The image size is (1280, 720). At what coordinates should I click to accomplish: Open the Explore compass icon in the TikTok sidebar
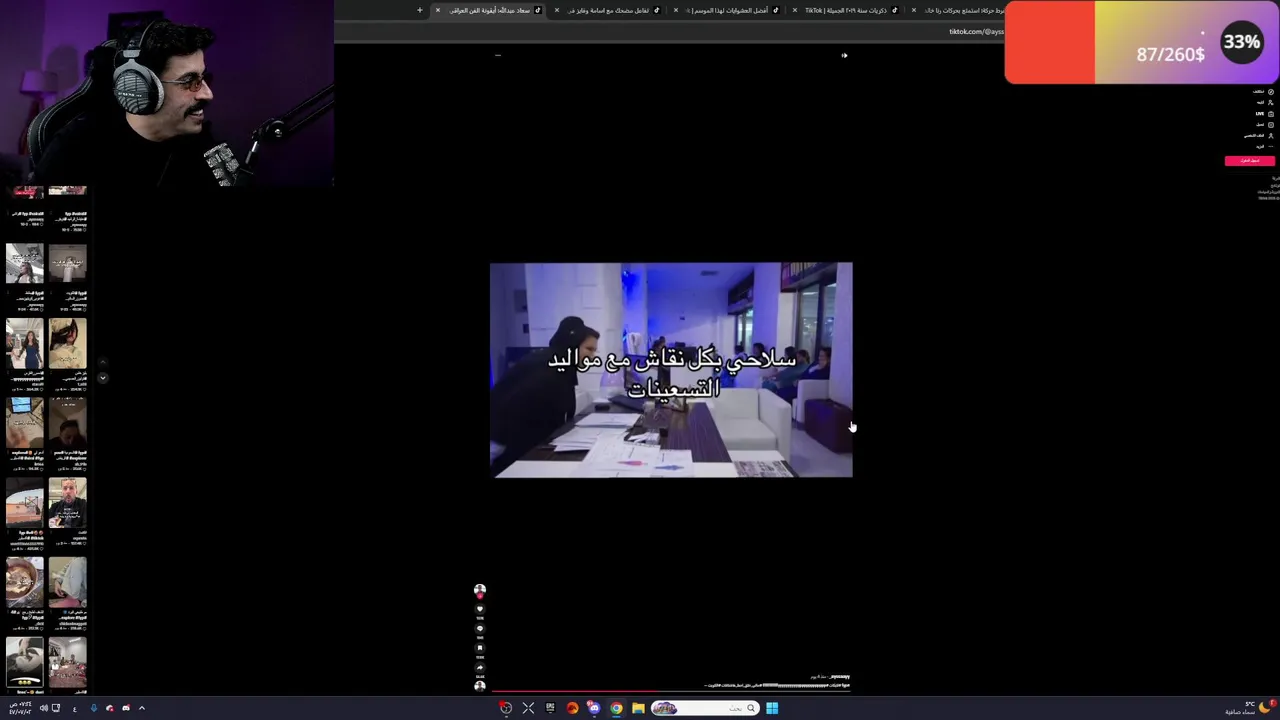coord(1270,92)
